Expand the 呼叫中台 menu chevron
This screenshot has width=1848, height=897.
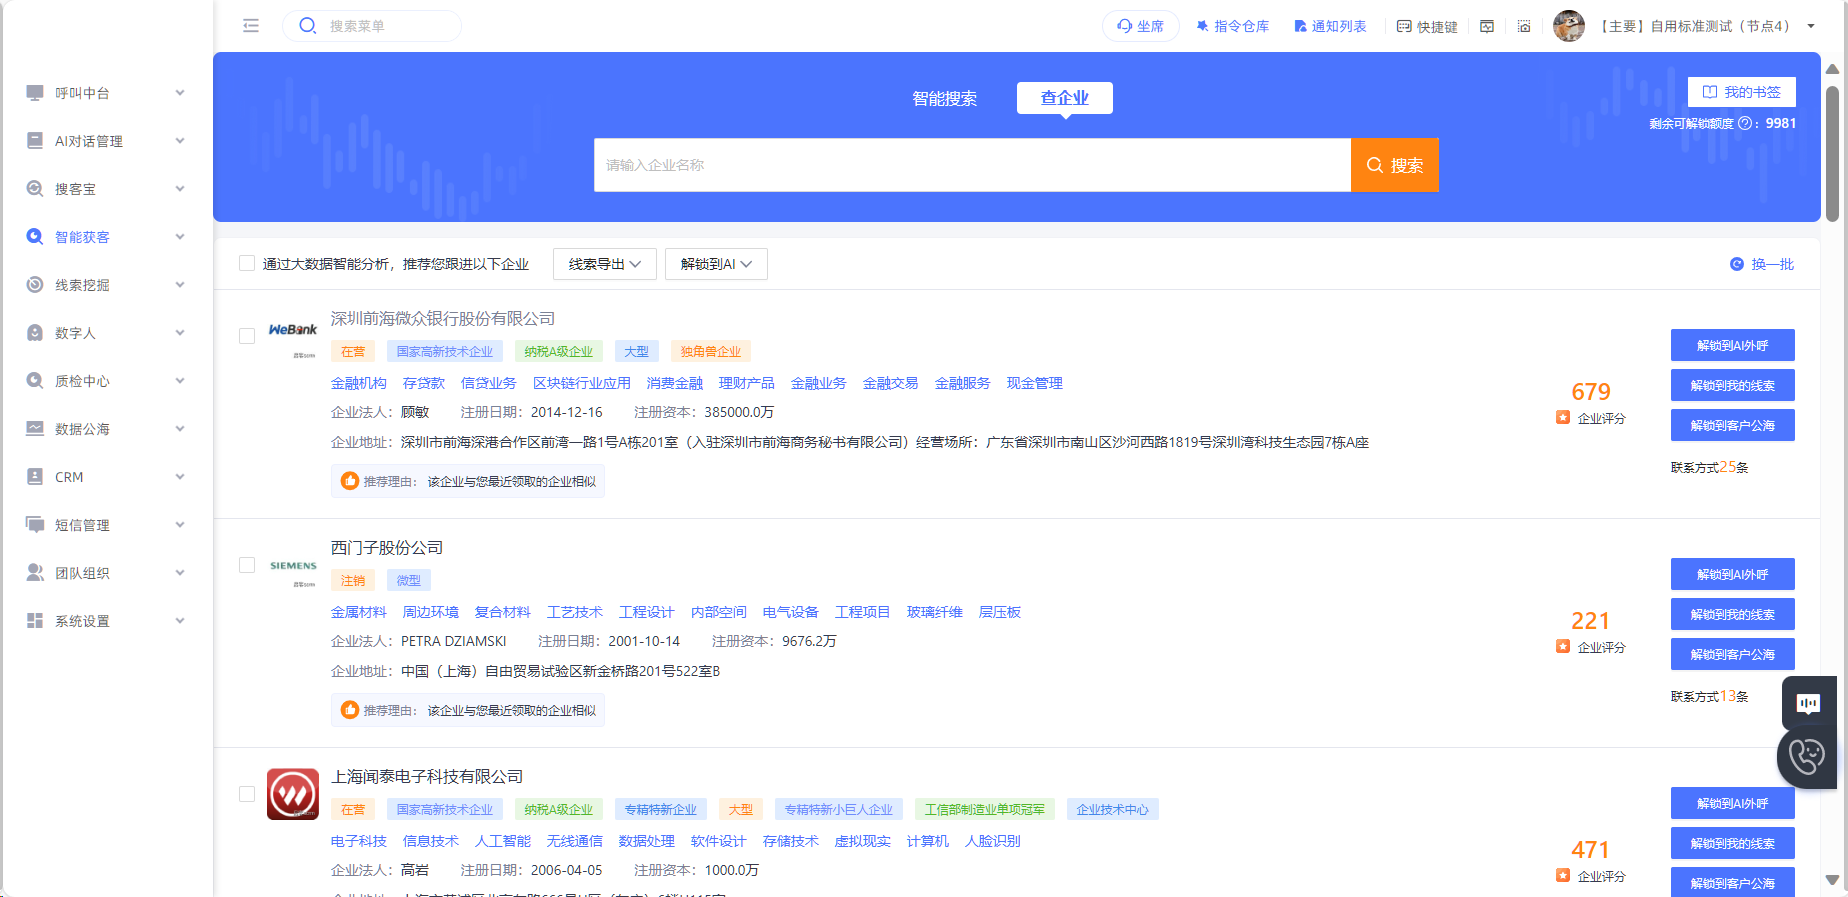click(x=180, y=93)
